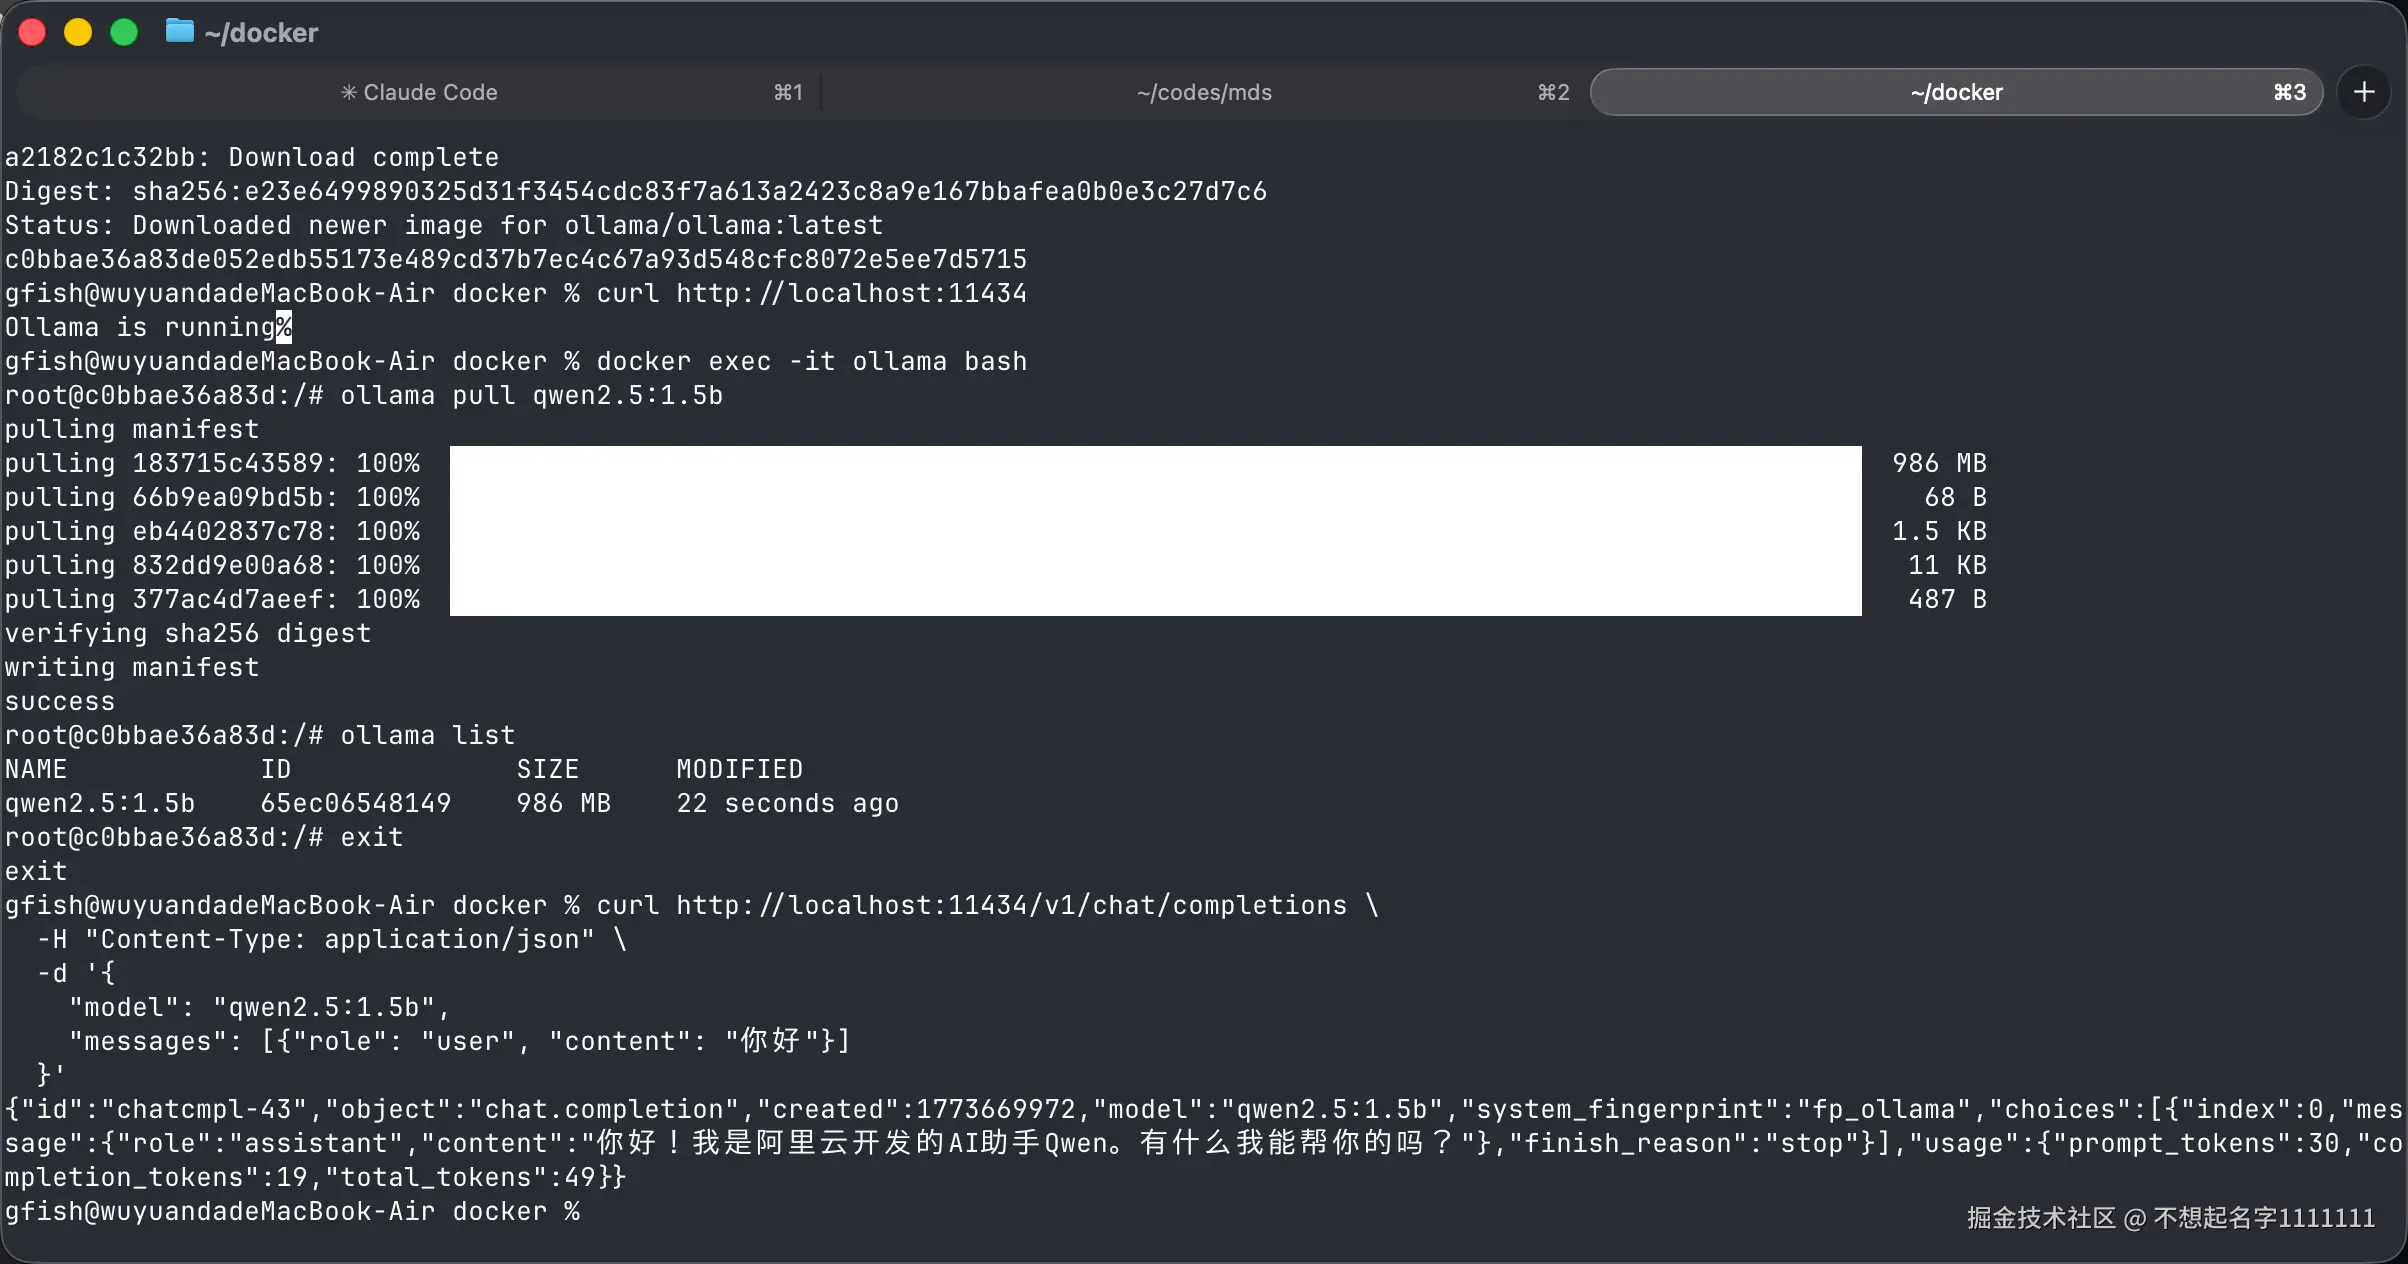
Task: Click the ⌘3 shortcut label
Action: point(2289,92)
